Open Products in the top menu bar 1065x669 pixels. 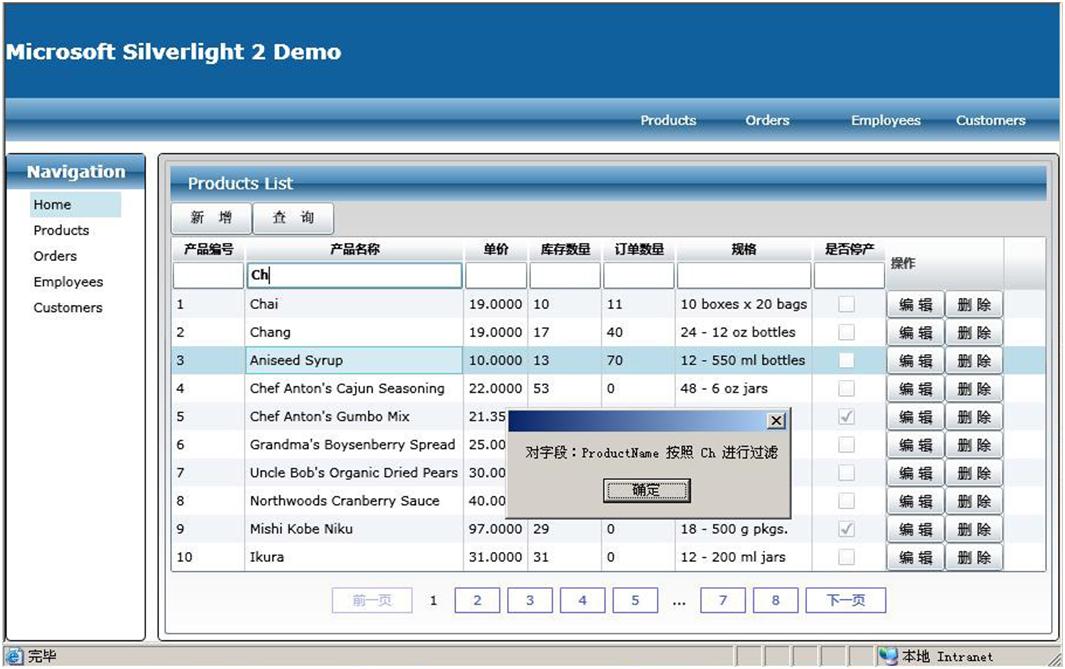coord(668,120)
